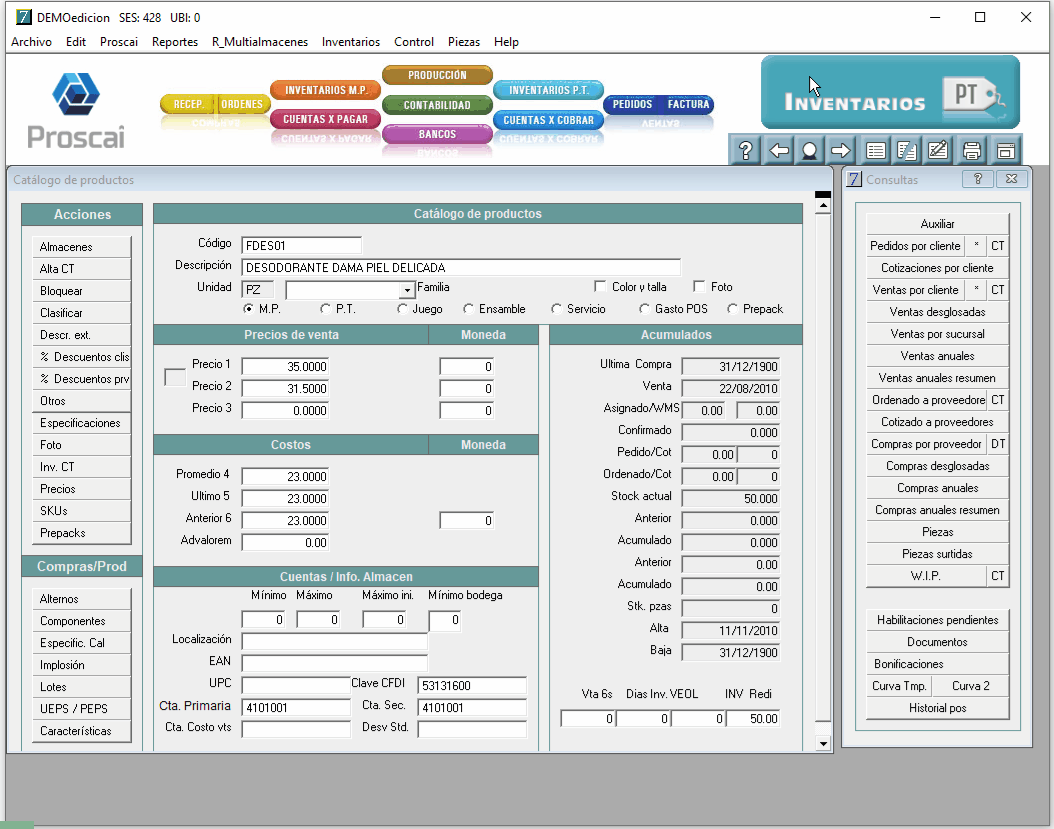
Task: Open the Inventarios menu
Action: pos(351,42)
